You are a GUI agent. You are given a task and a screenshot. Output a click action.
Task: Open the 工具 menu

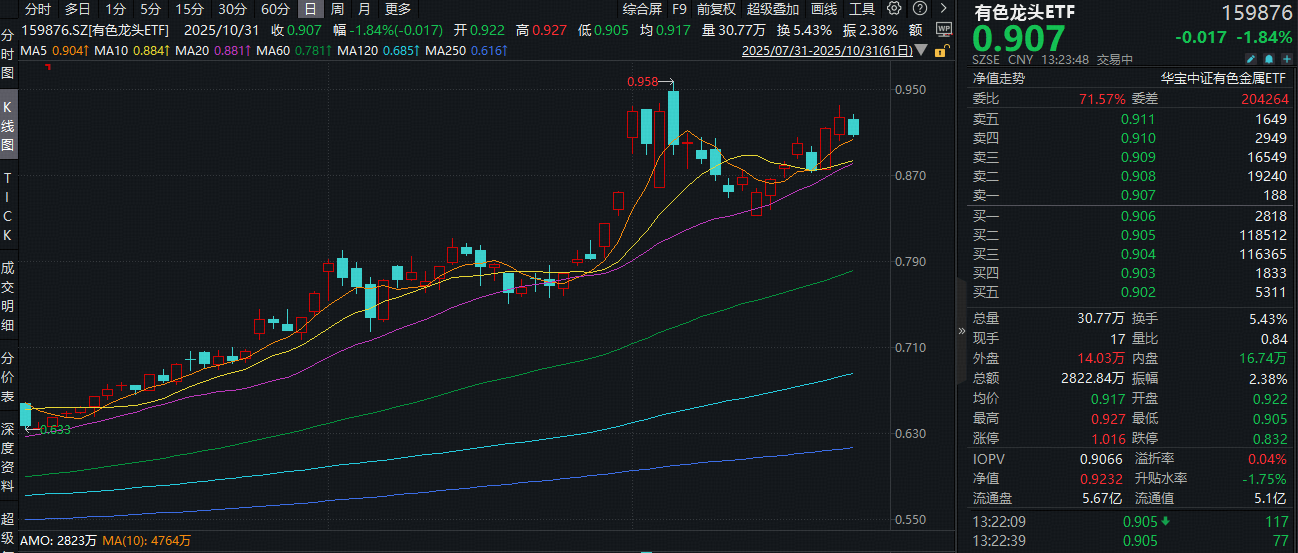(x=862, y=9)
